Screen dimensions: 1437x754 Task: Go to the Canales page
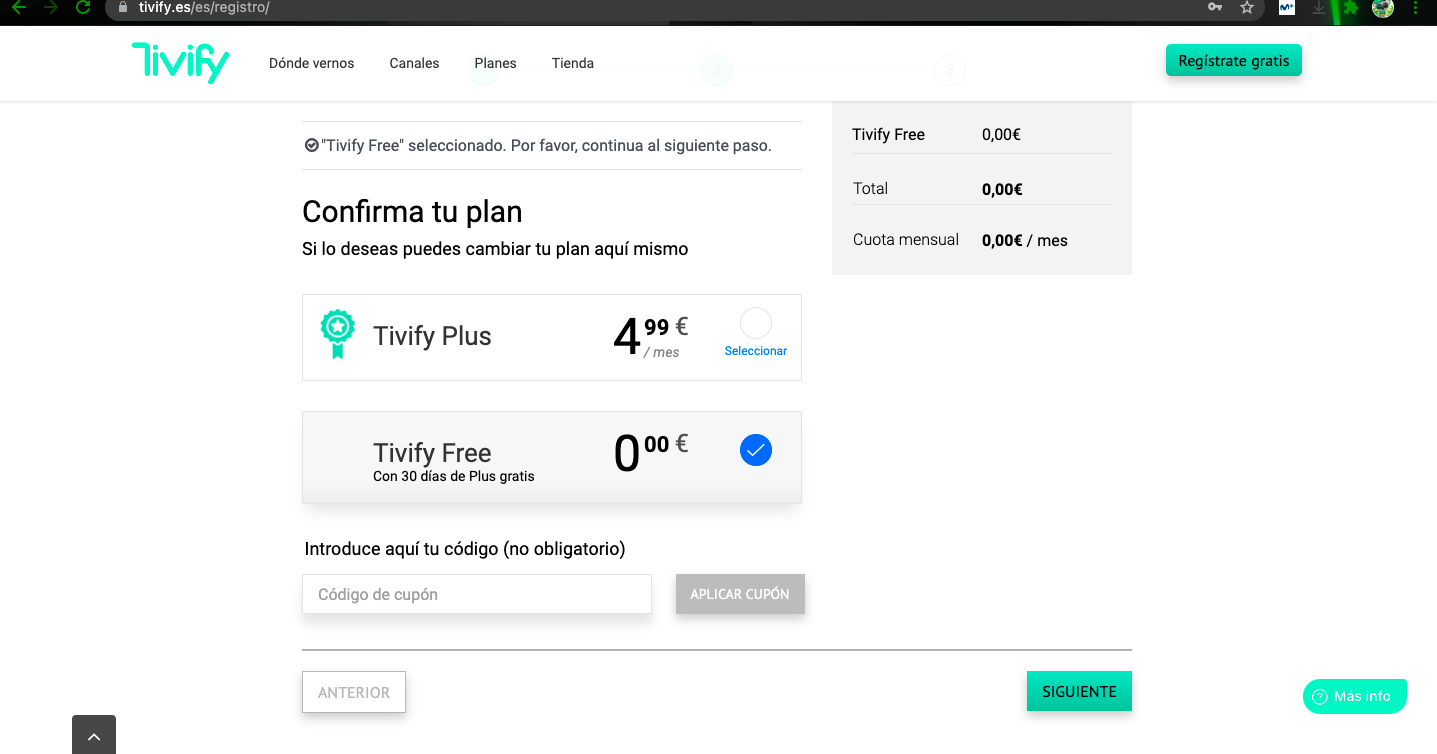pos(414,63)
